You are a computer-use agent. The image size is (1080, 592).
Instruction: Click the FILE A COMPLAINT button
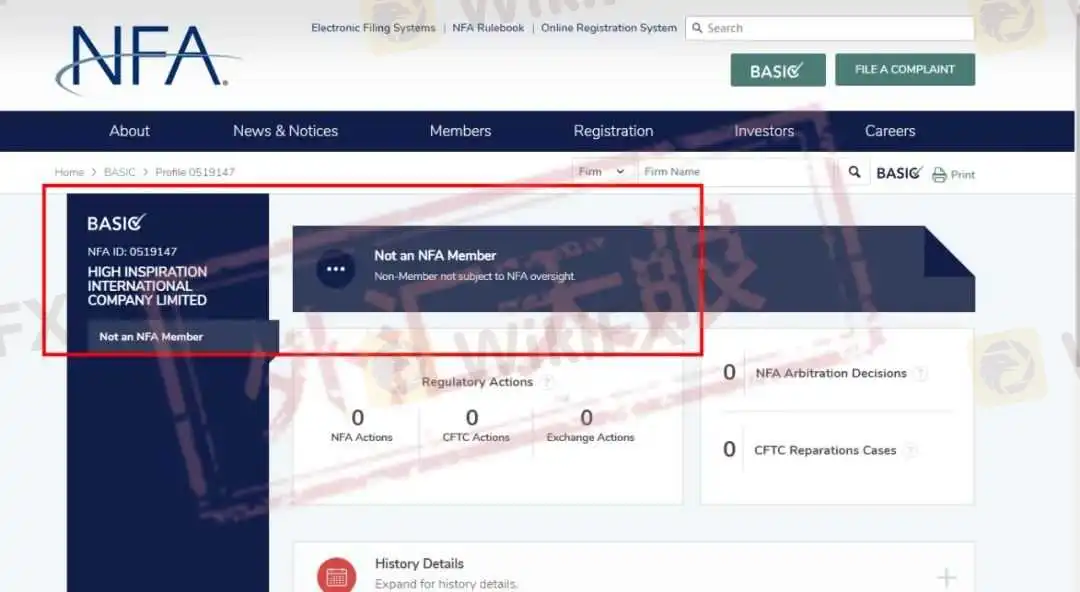pos(905,70)
